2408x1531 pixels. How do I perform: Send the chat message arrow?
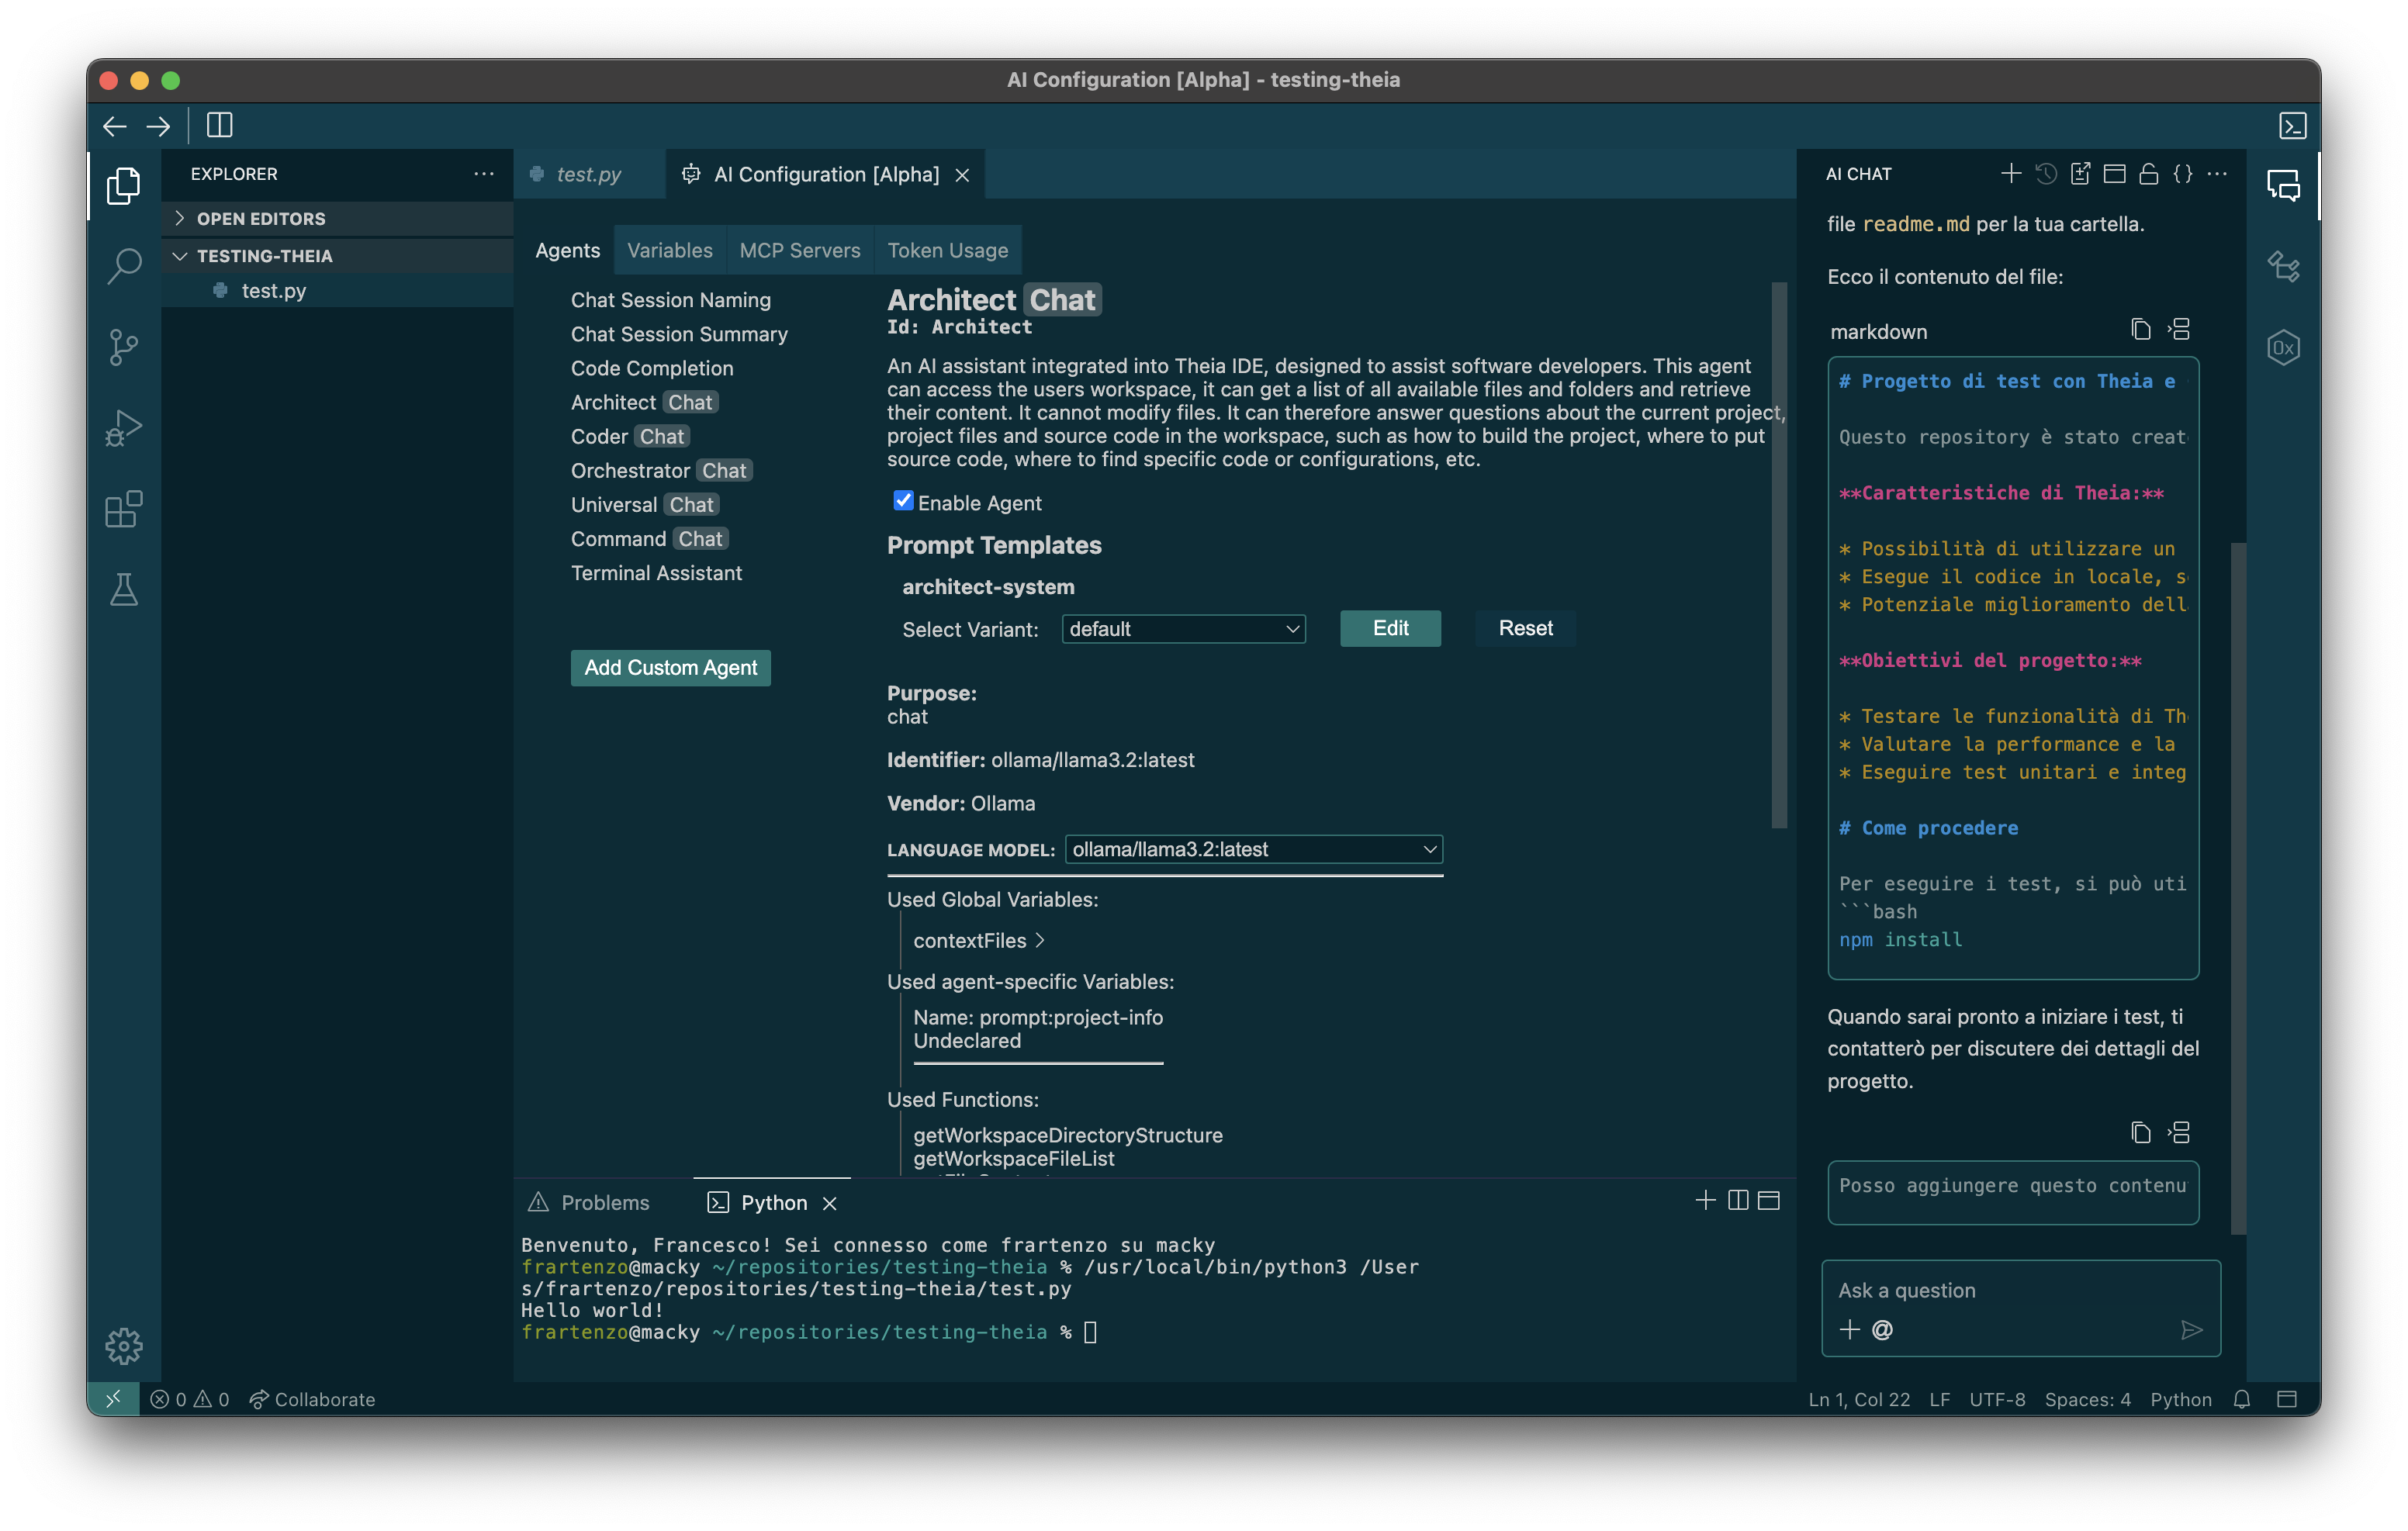click(x=2191, y=1330)
